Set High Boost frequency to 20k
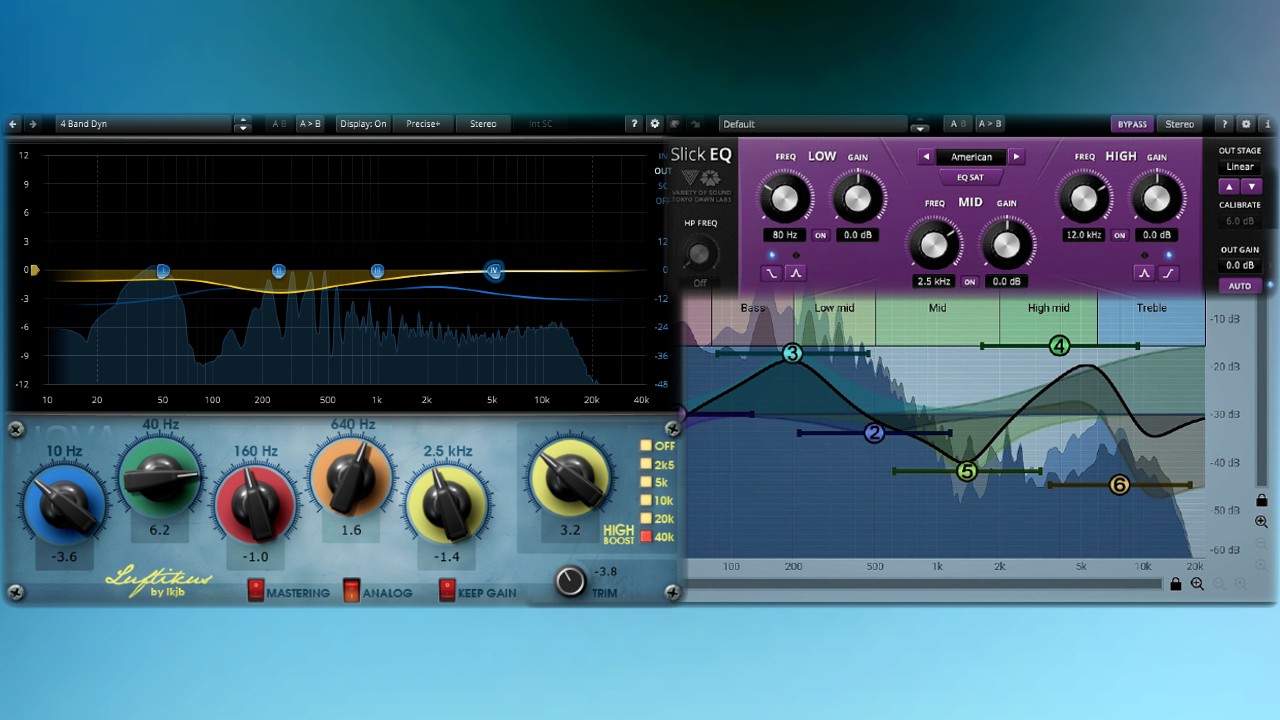The width and height of the screenshot is (1280, 720). point(646,518)
